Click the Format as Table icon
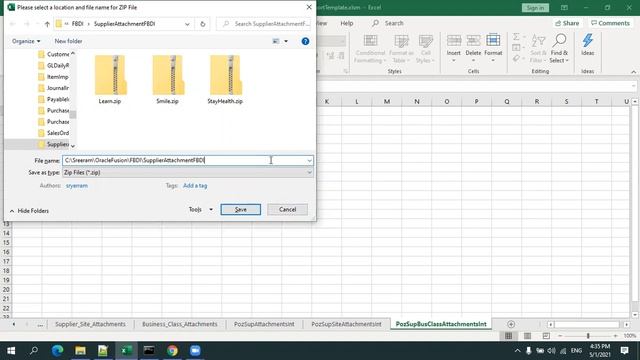 coord(401,40)
